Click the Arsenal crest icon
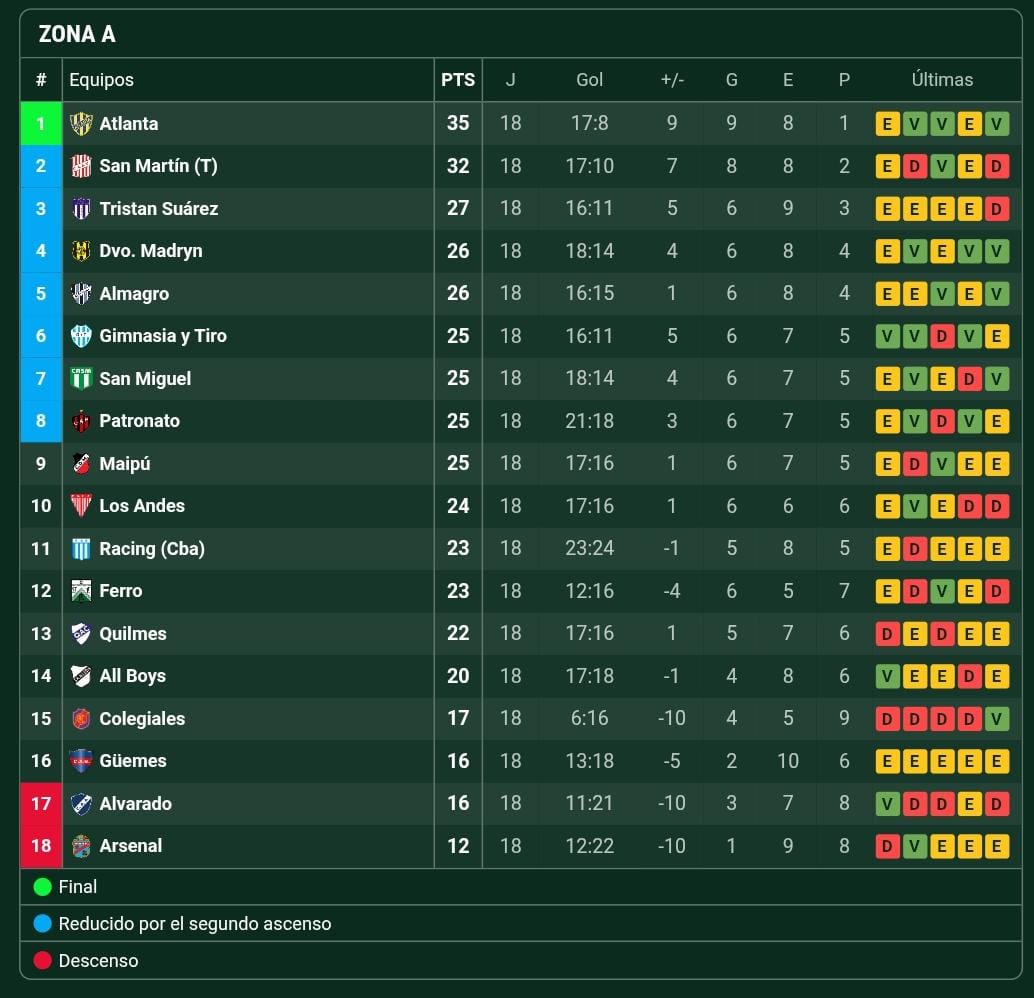The image size is (1034, 998). (81, 846)
